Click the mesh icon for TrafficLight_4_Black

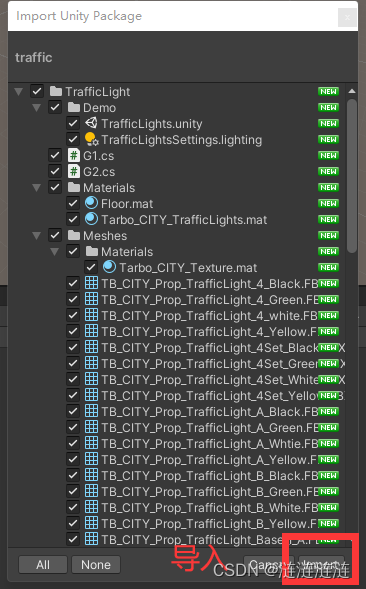(x=91, y=283)
